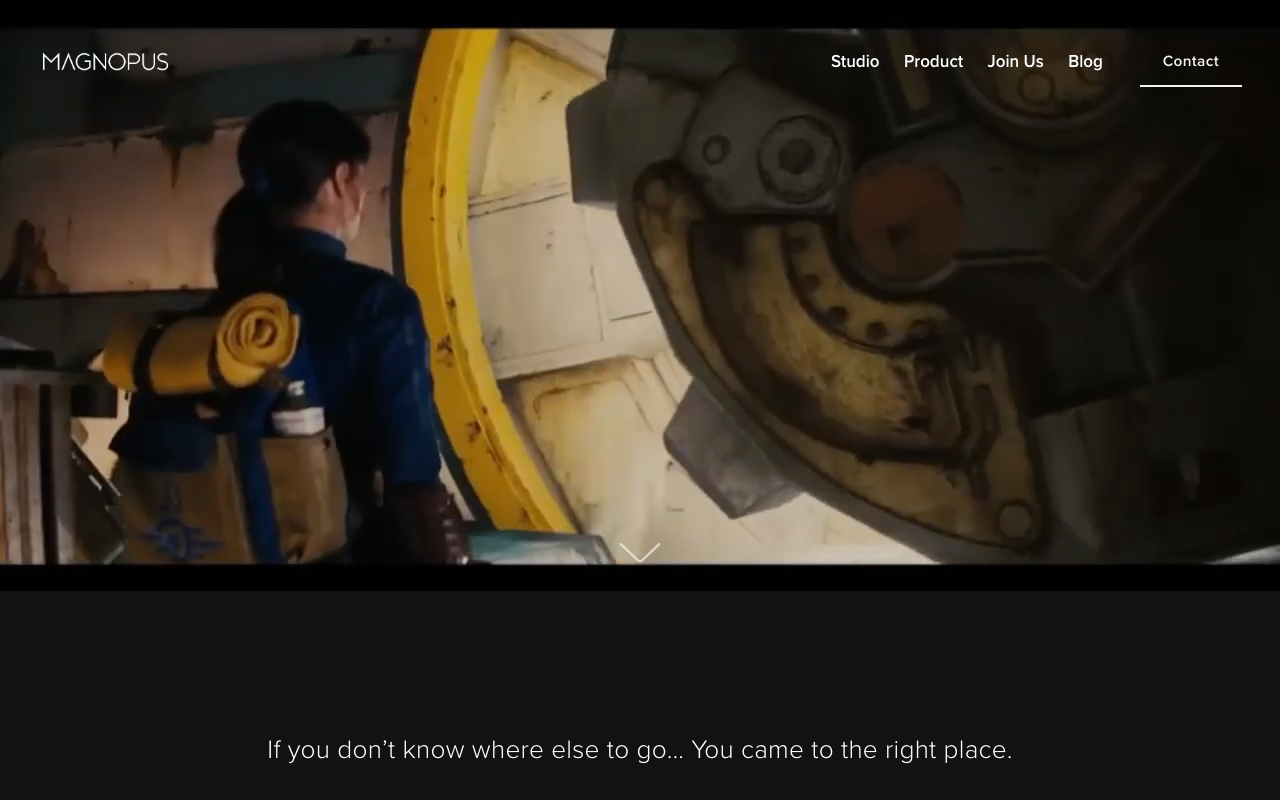This screenshot has width=1280, height=800.
Task: Click the phrase "You came to the right place"
Action: tap(850, 750)
